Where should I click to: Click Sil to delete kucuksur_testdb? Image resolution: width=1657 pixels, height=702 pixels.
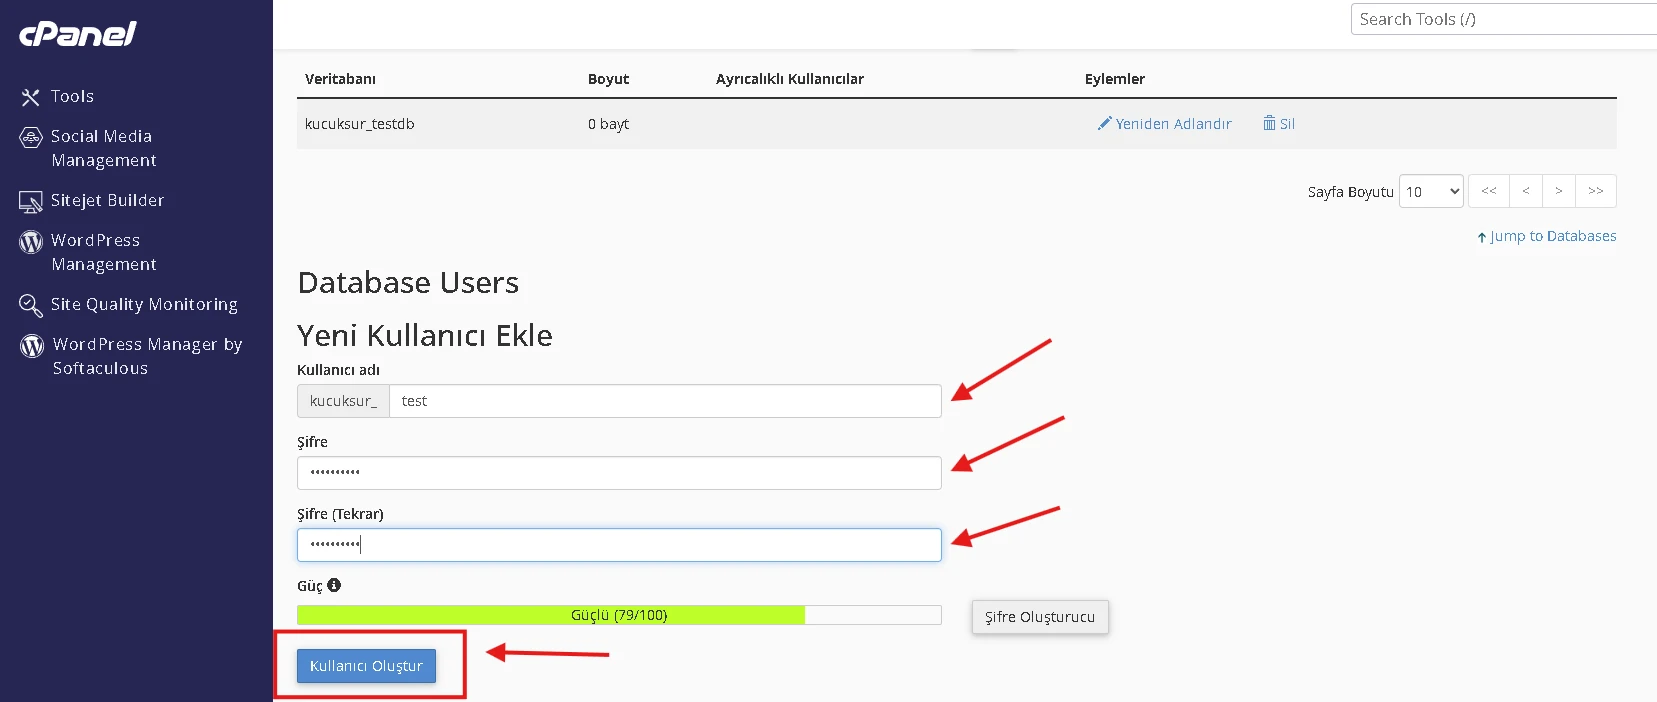click(1279, 124)
